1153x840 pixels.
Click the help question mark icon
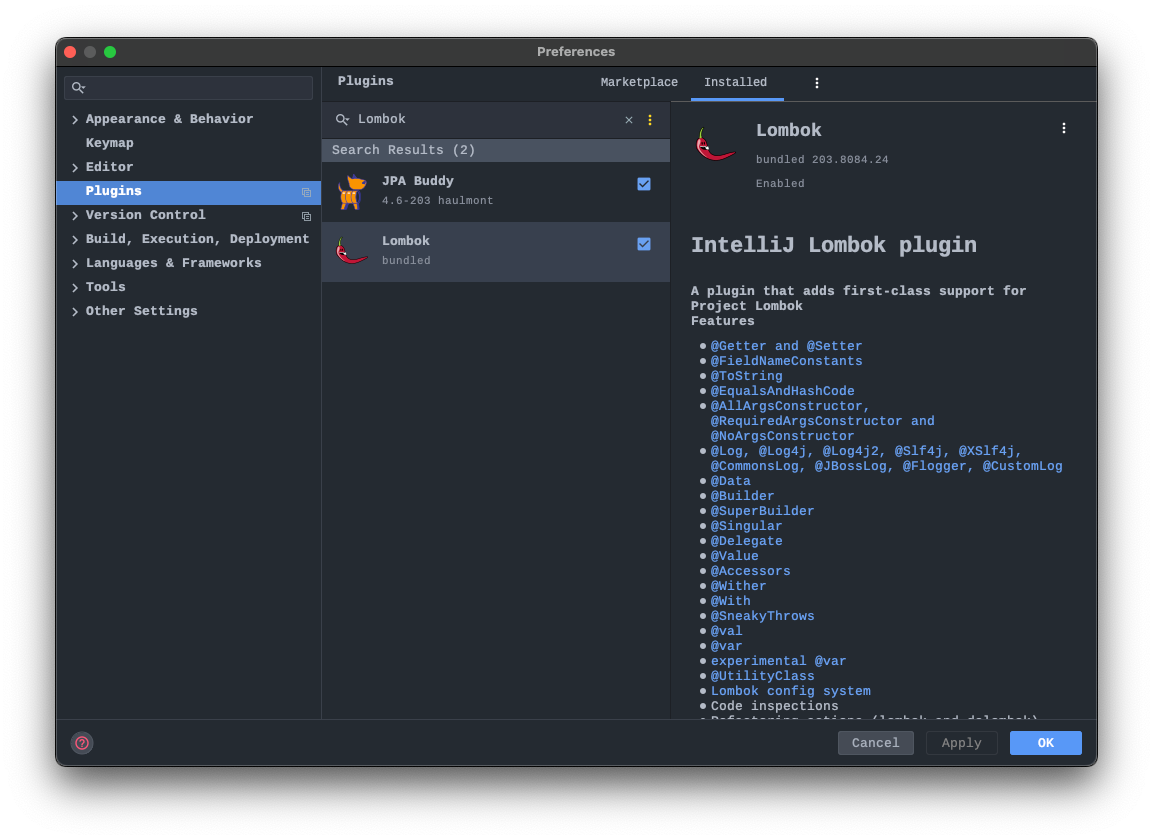coord(82,743)
